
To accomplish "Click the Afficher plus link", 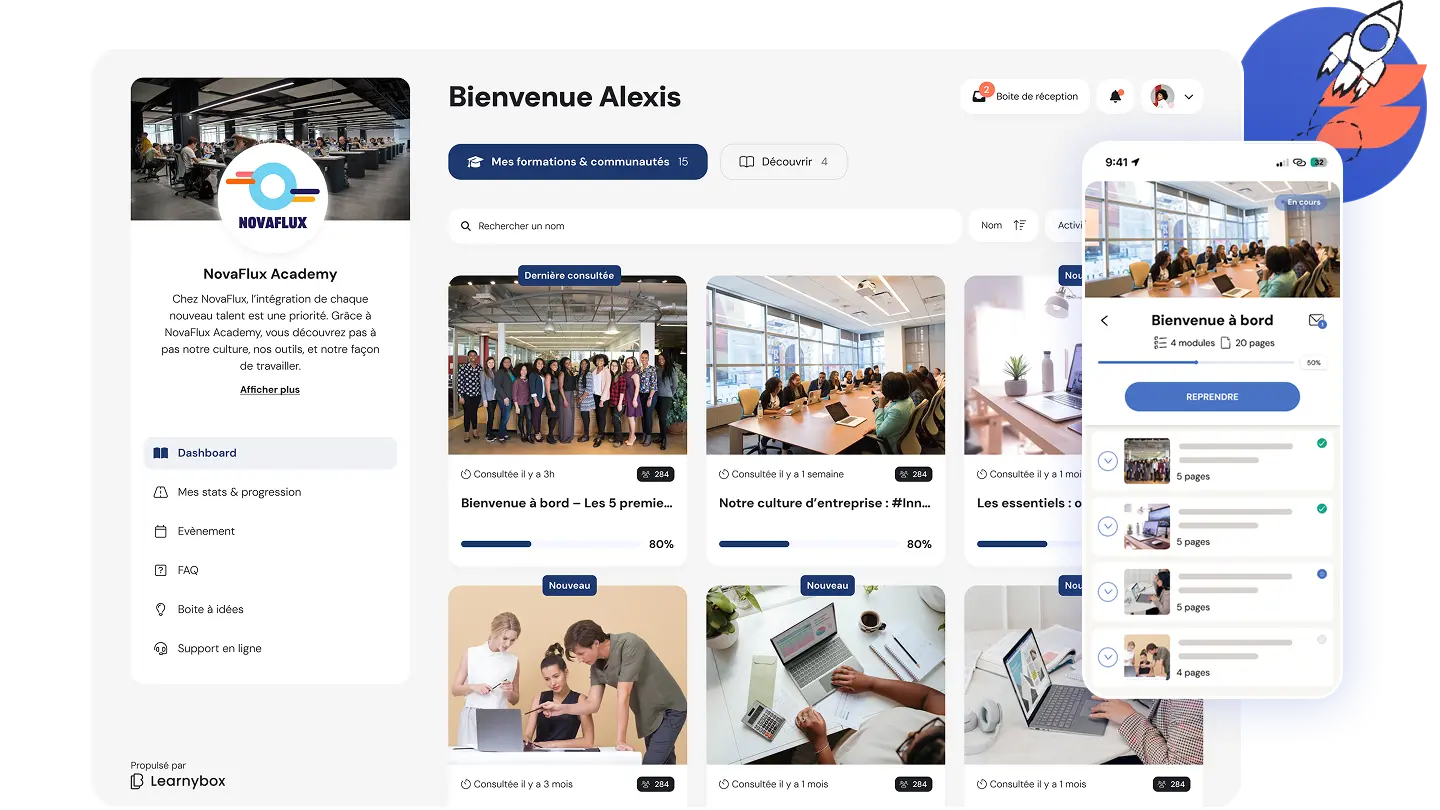I will (269, 389).
